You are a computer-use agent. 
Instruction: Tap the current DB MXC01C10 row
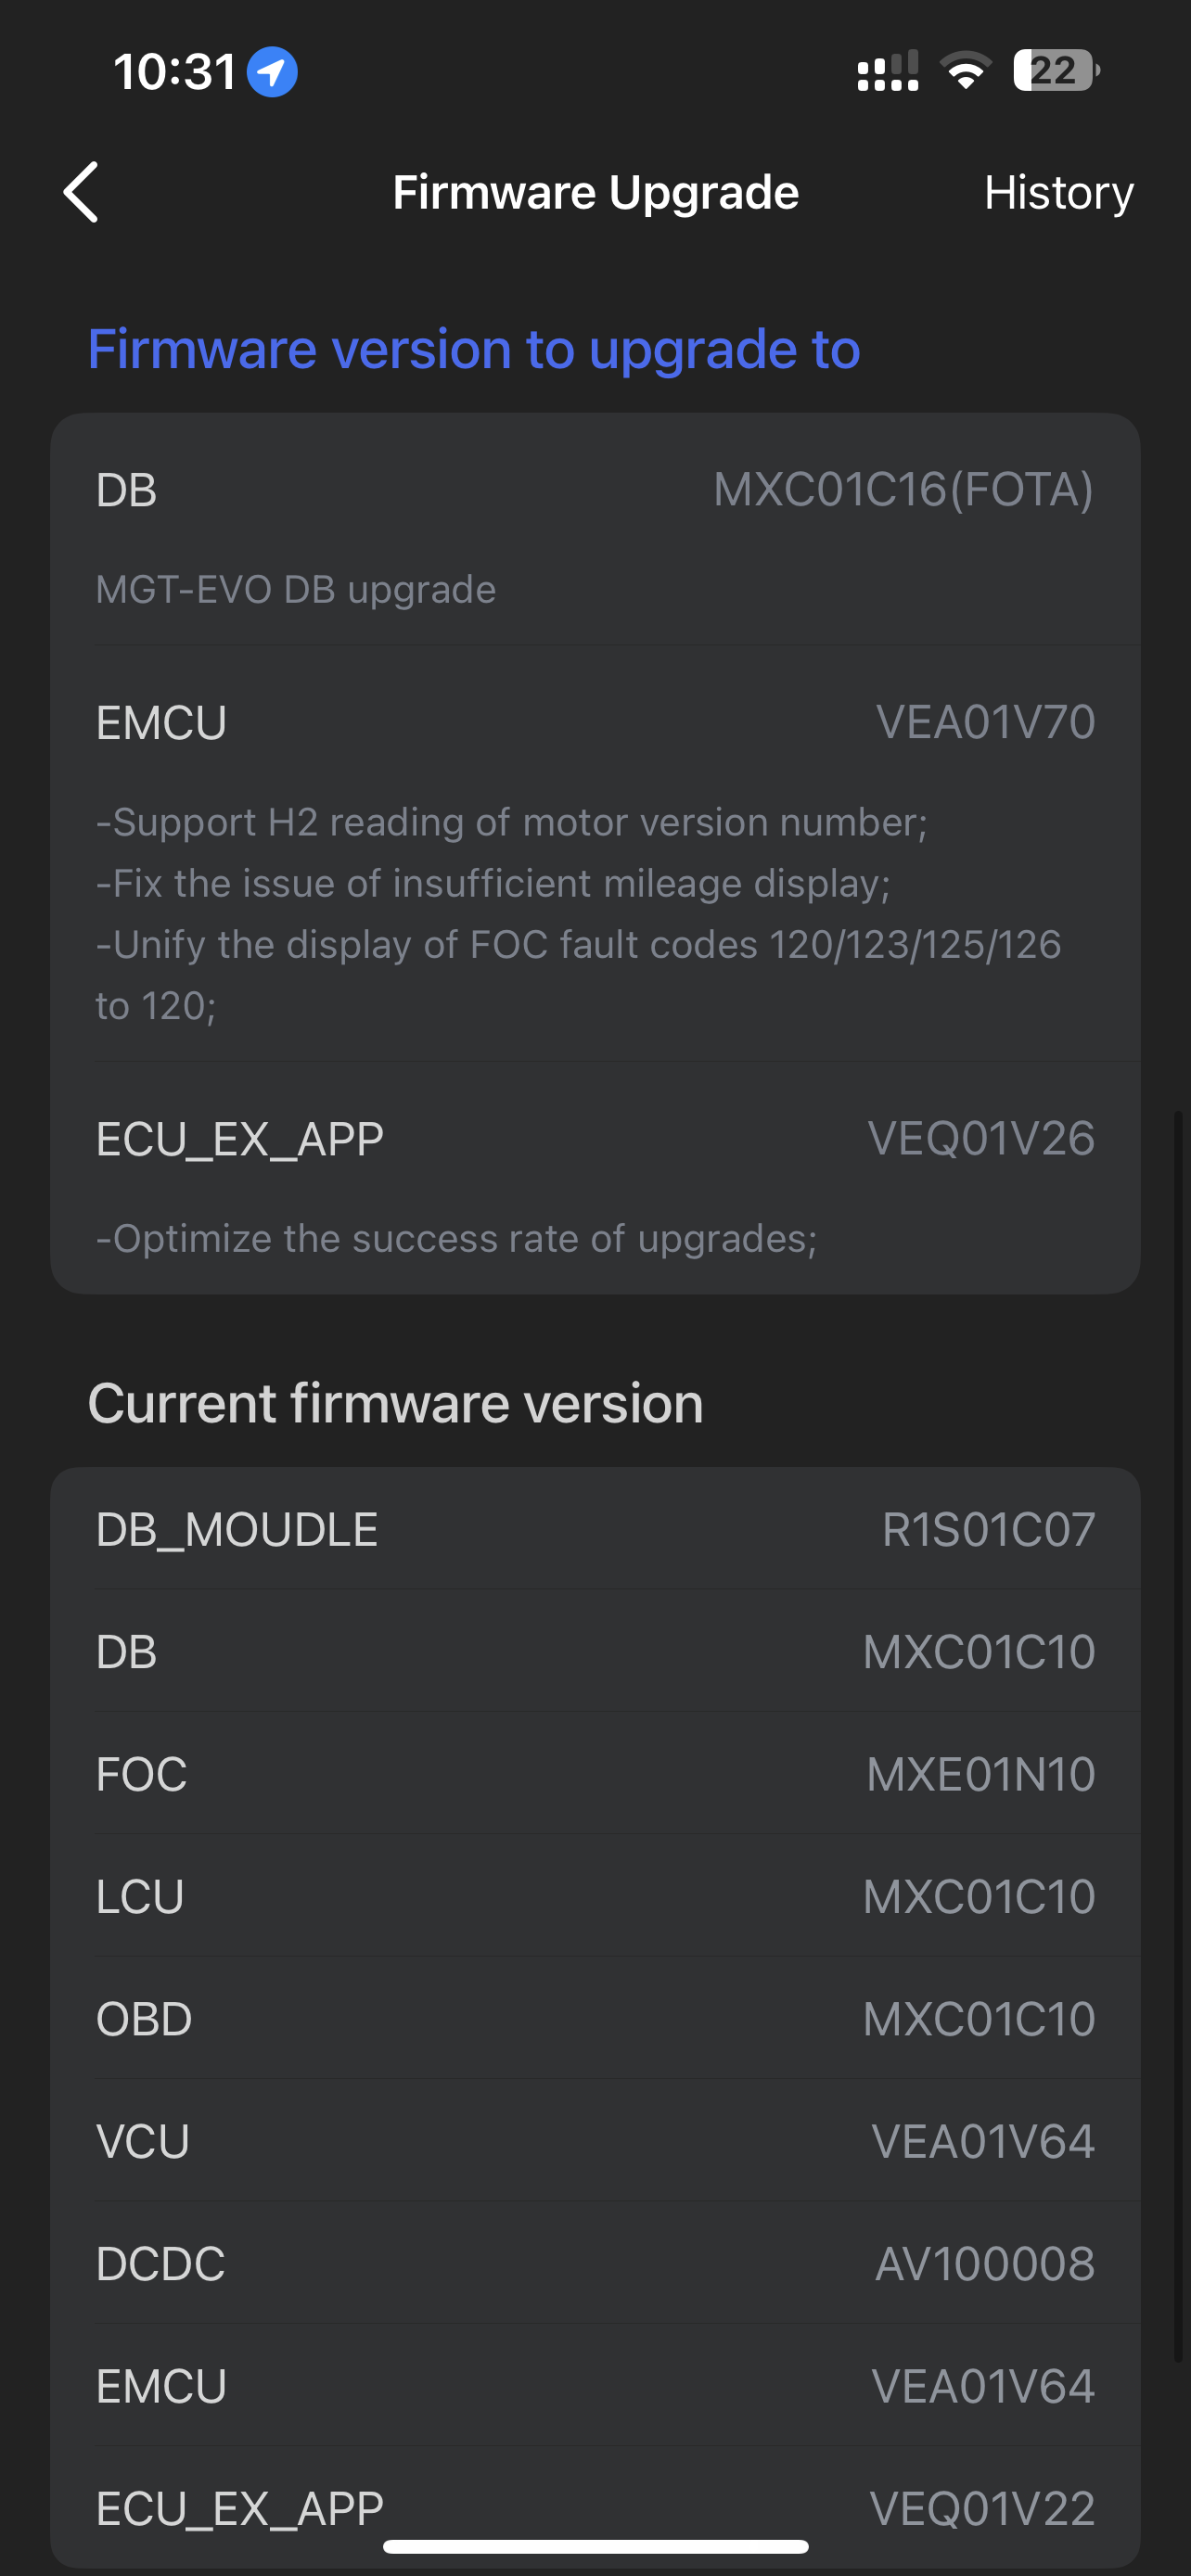tap(595, 1651)
